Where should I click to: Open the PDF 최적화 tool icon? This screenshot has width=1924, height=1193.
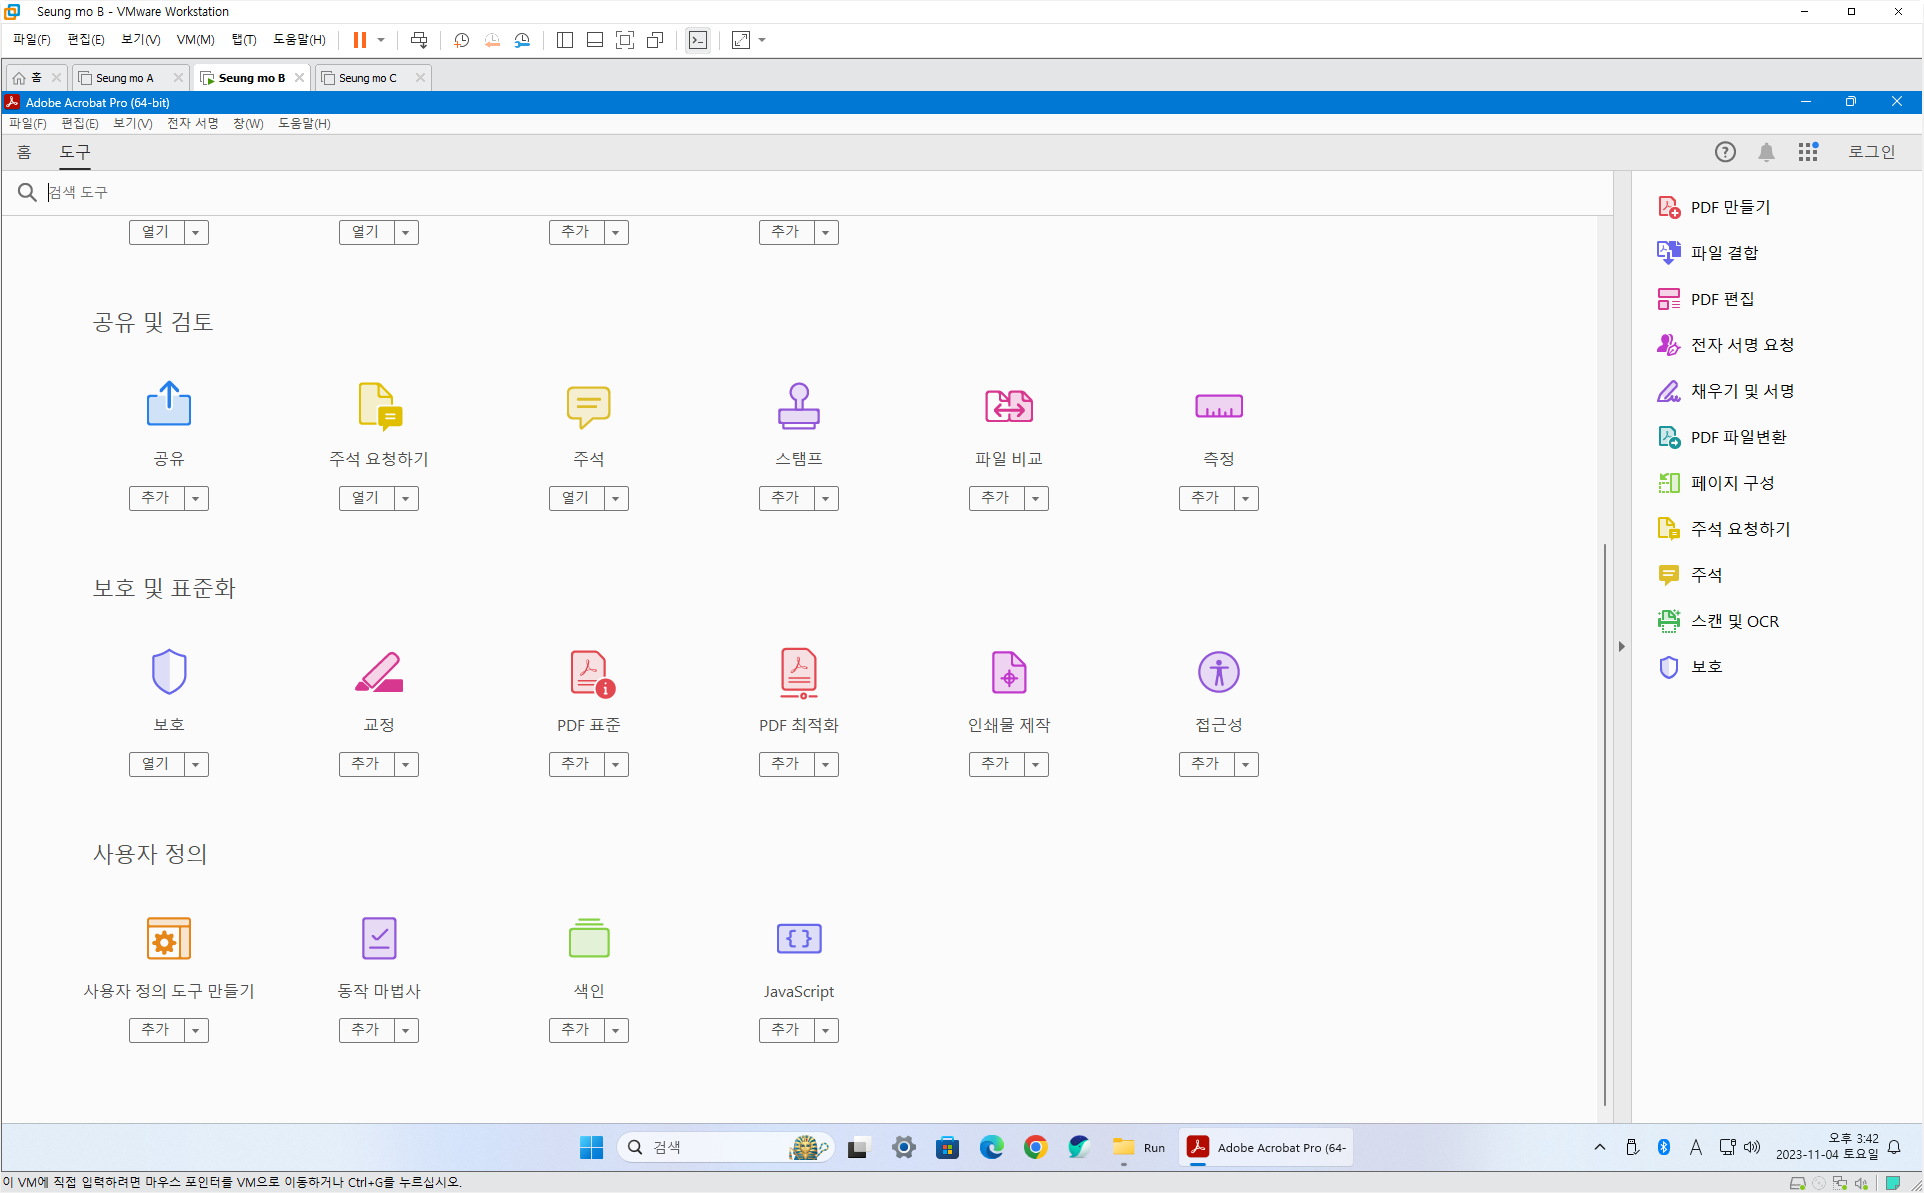tap(798, 672)
